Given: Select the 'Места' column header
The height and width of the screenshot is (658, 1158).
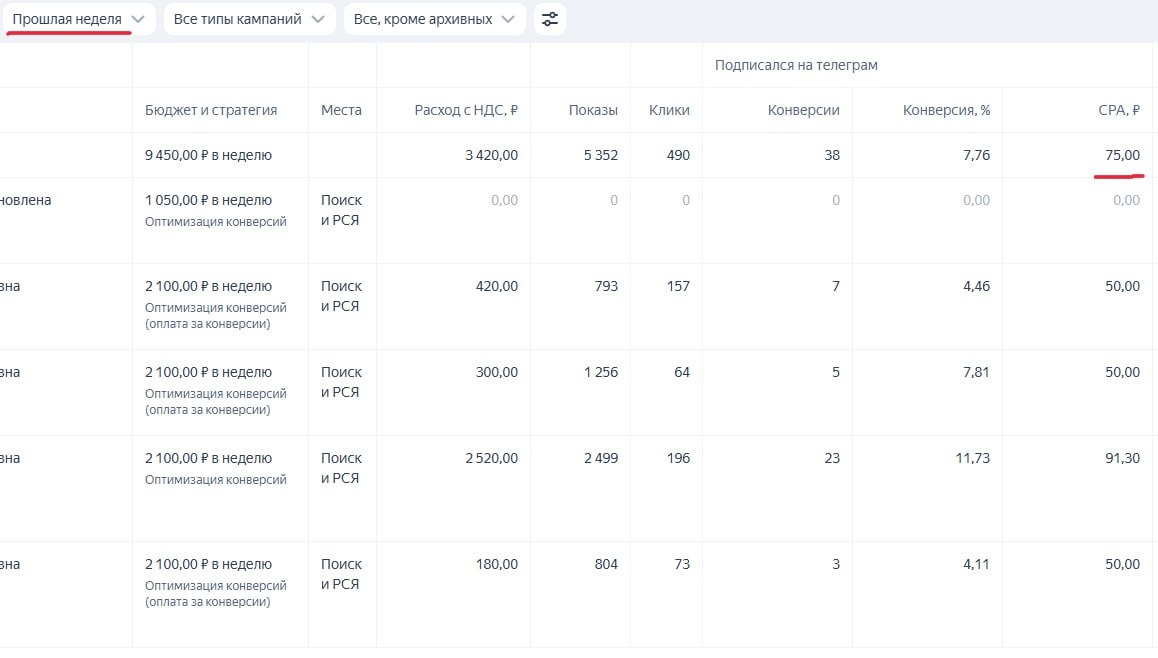Looking at the screenshot, I should click(x=341, y=110).
